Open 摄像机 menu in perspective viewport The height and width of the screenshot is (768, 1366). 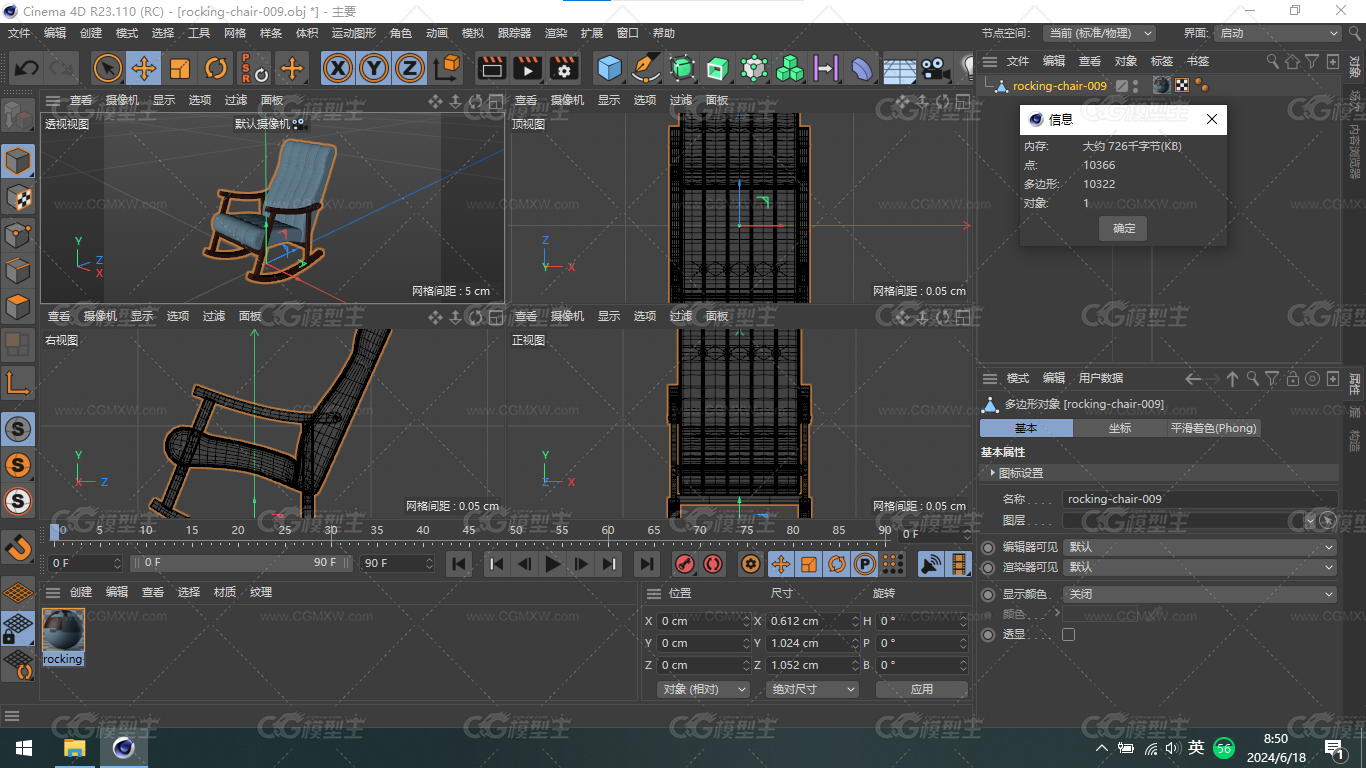point(122,100)
